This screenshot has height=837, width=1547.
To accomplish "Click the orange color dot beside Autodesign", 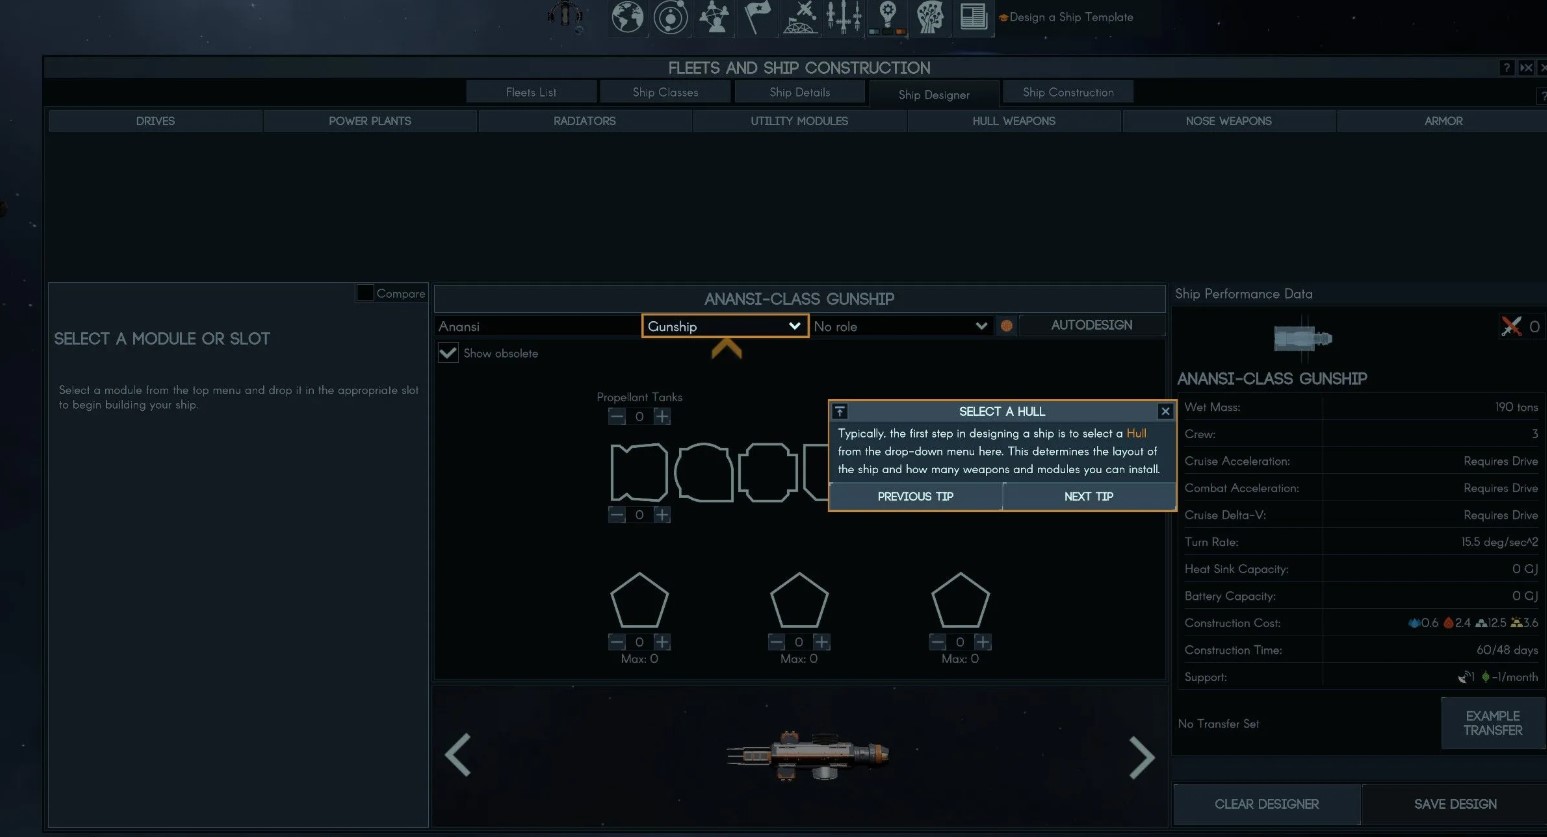I will click(1007, 326).
